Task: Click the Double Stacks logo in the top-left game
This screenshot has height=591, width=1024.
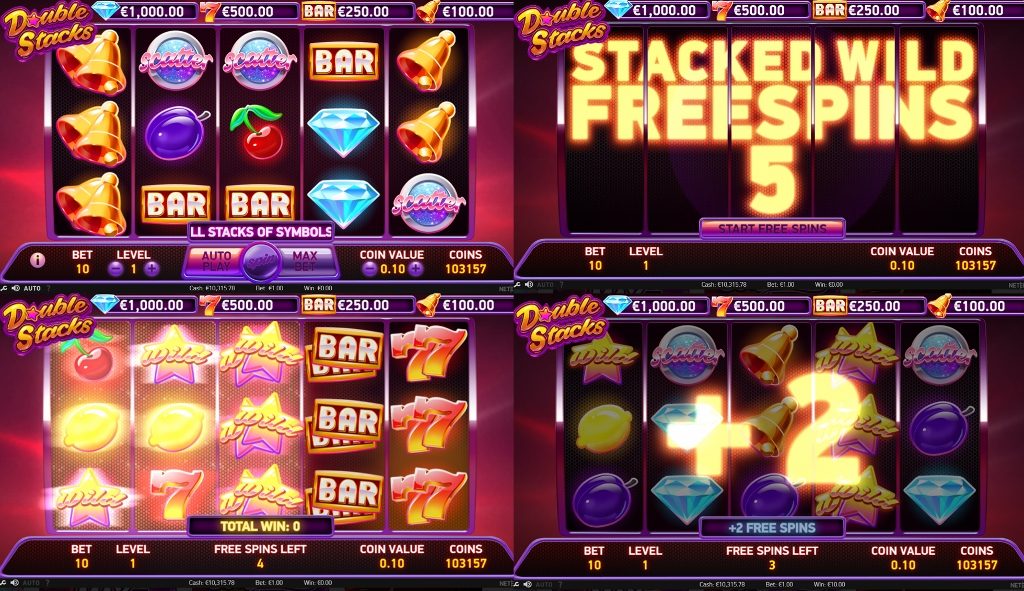Action: (49, 29)
